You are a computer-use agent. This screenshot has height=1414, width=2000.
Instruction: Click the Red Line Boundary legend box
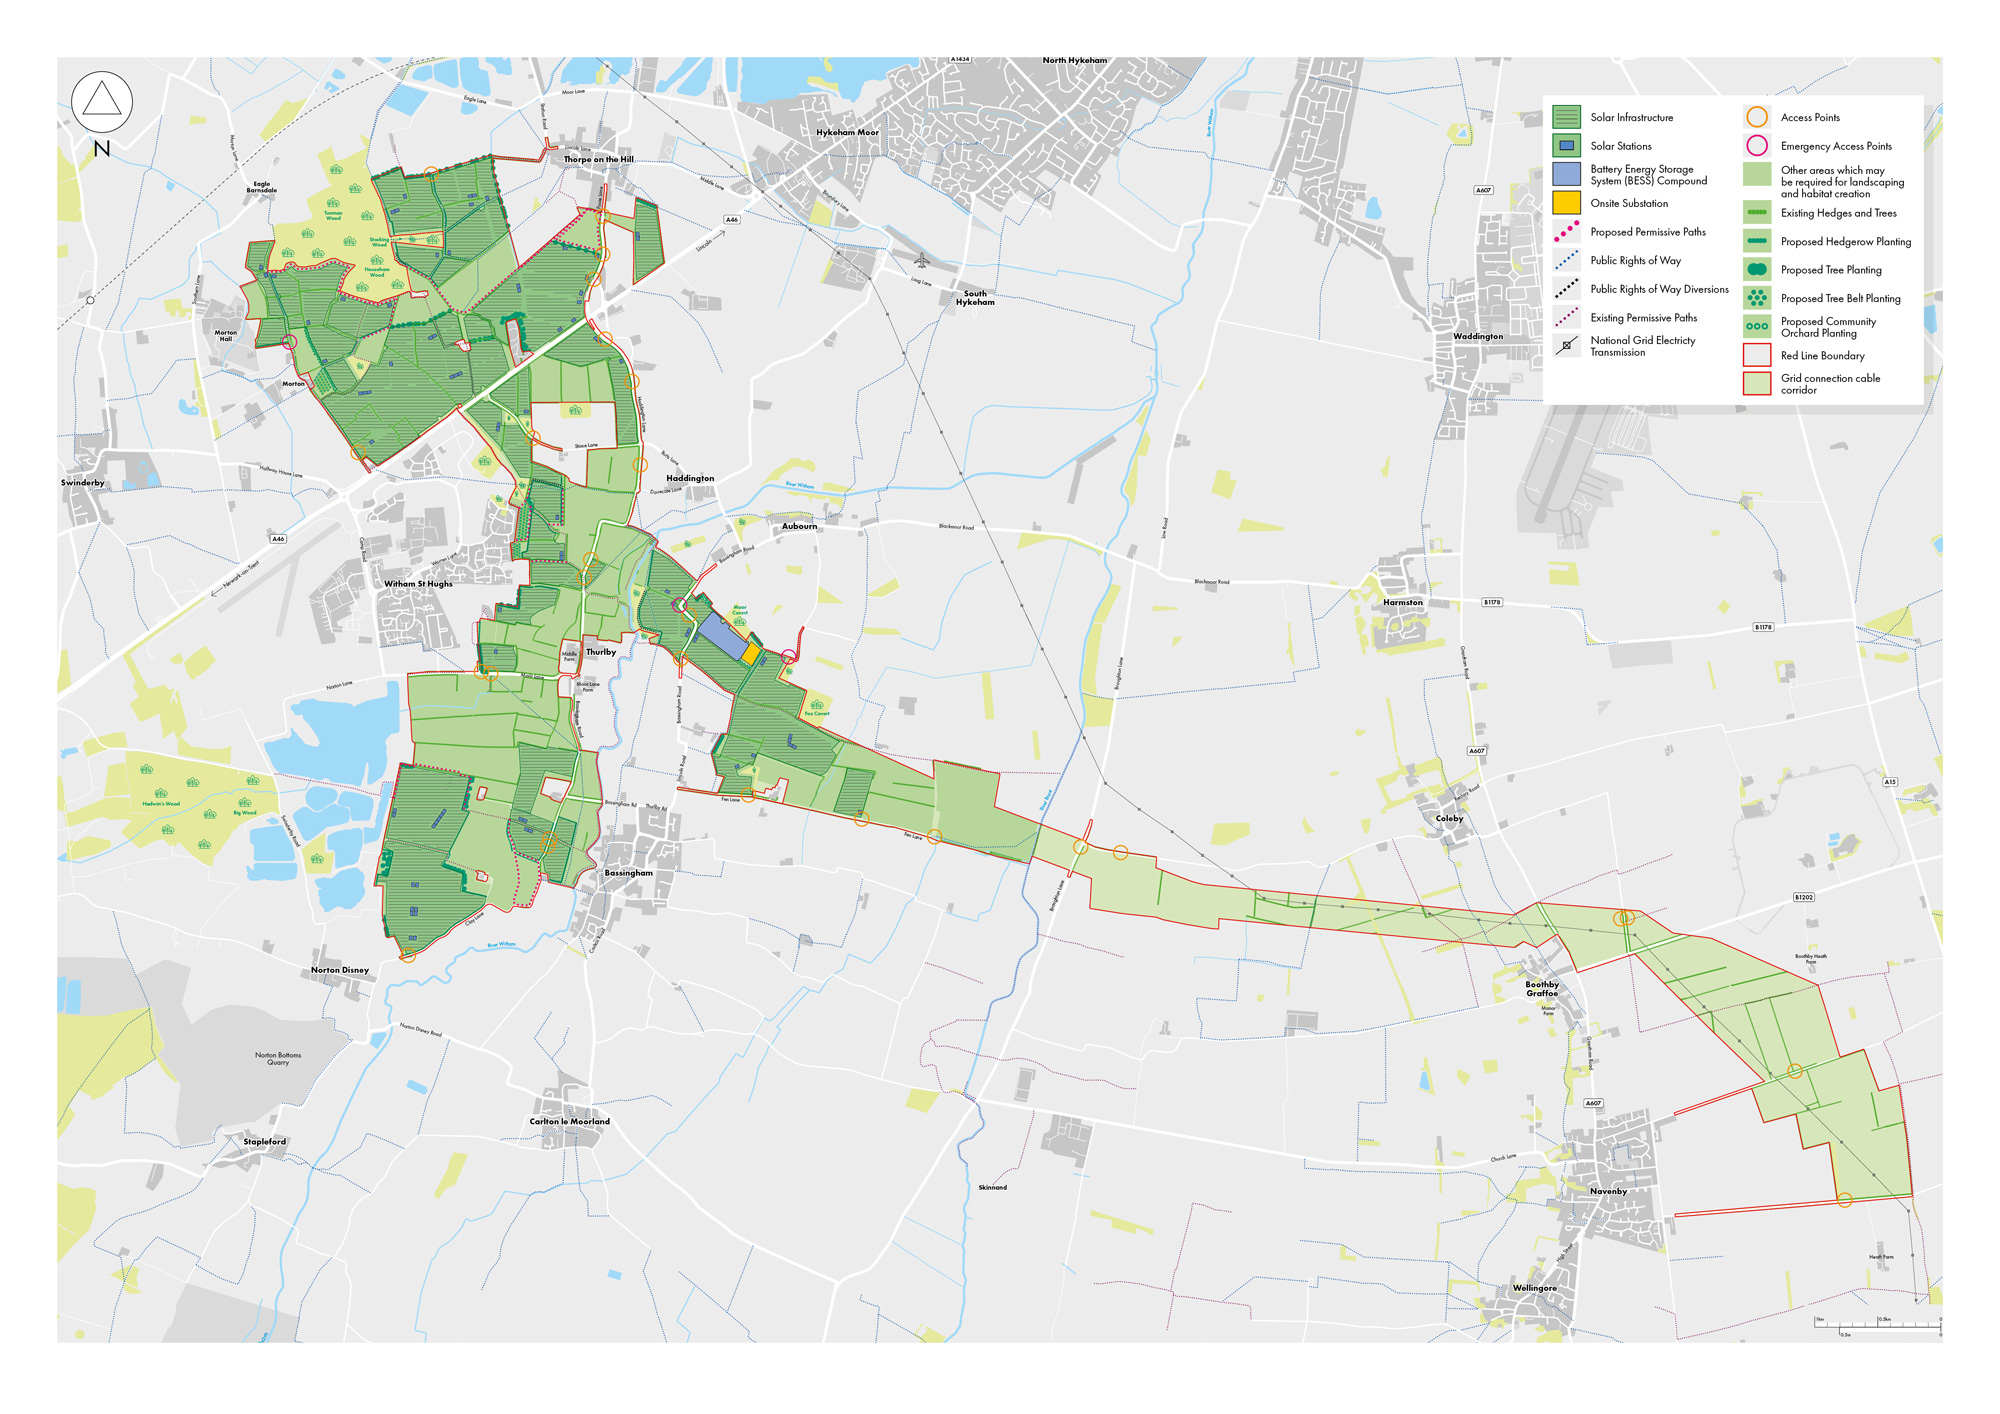(x=1757, y=355)
